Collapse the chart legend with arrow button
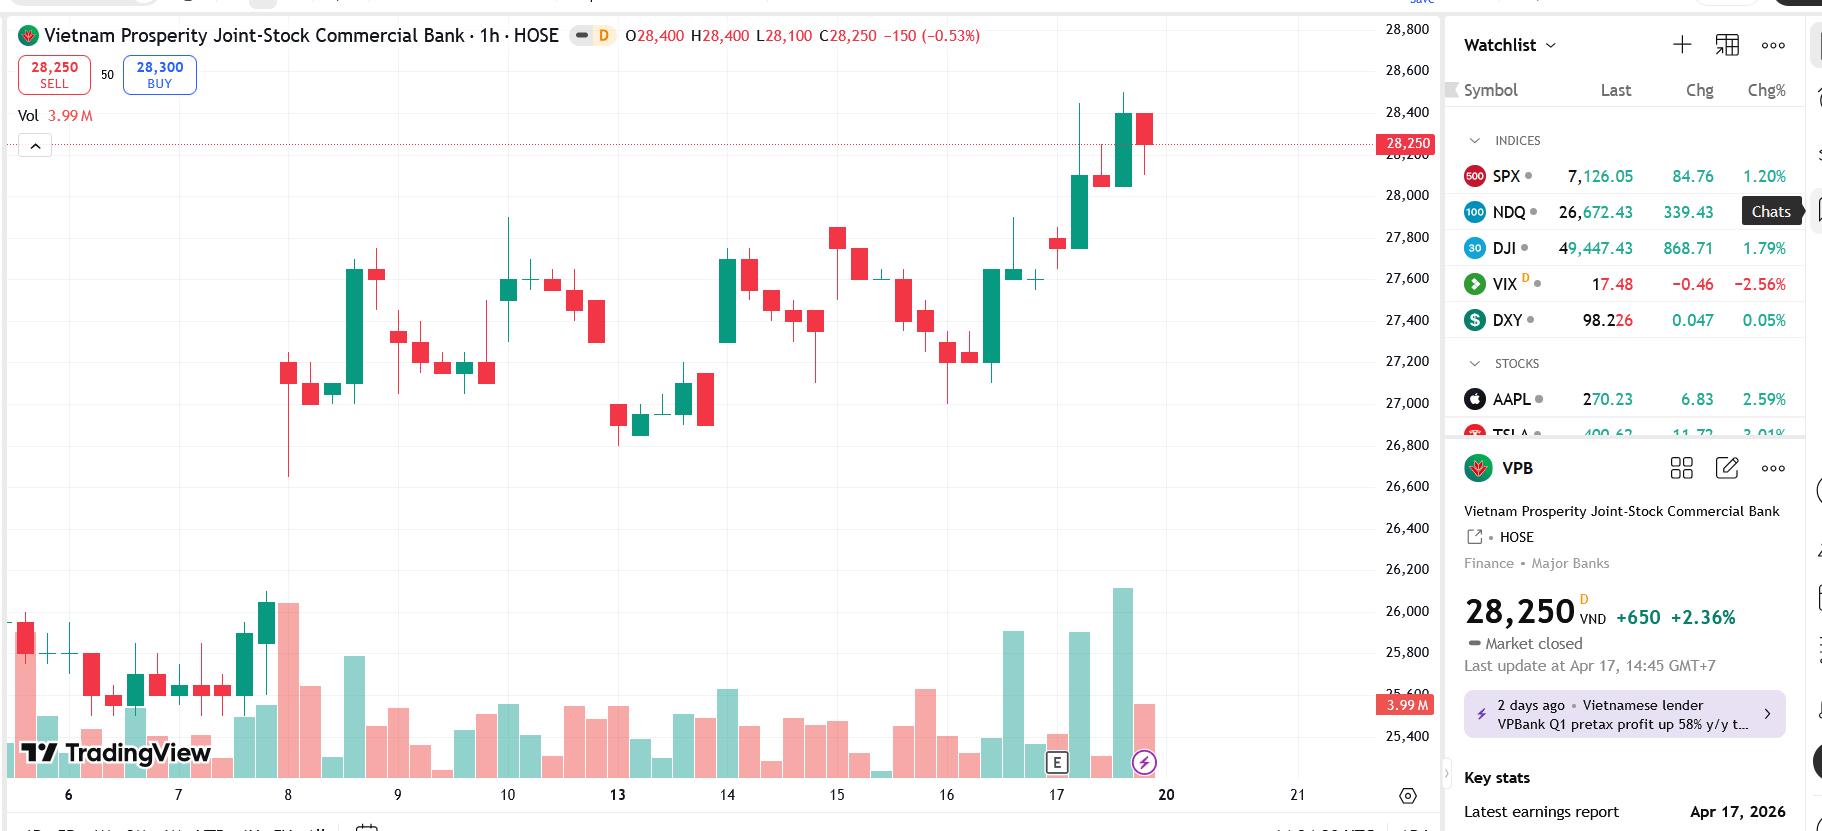This screenshot has height=831, width=1822. pyautogui.click(x=35, y=147)
